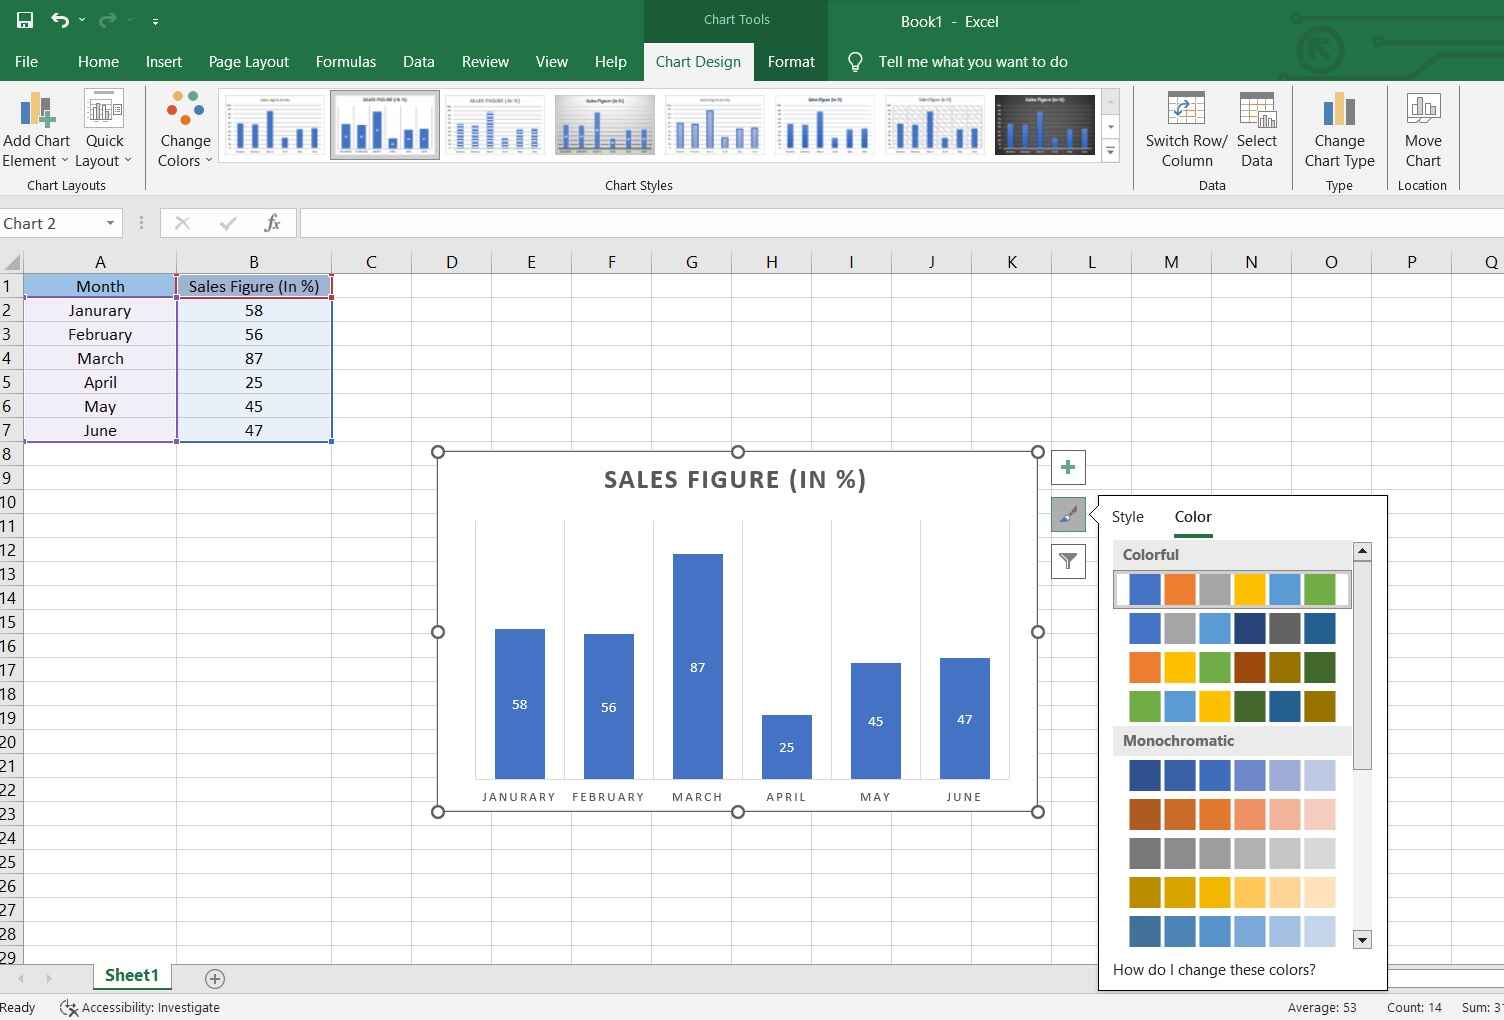The image size is (1504, 1020).
Task: Click Switch Row/Column button
Action: point(1187,130)
